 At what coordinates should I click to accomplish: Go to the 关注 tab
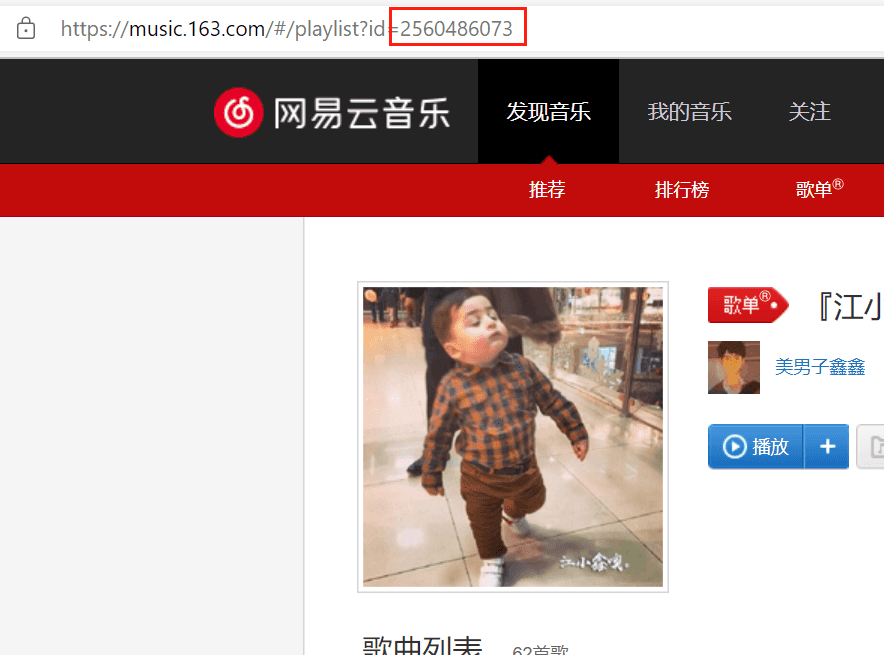(x=809, y=112)
